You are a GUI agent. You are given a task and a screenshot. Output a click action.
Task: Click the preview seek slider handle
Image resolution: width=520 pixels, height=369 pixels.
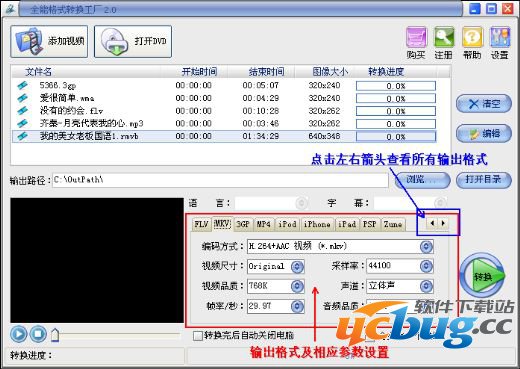[x=55, y=335]
